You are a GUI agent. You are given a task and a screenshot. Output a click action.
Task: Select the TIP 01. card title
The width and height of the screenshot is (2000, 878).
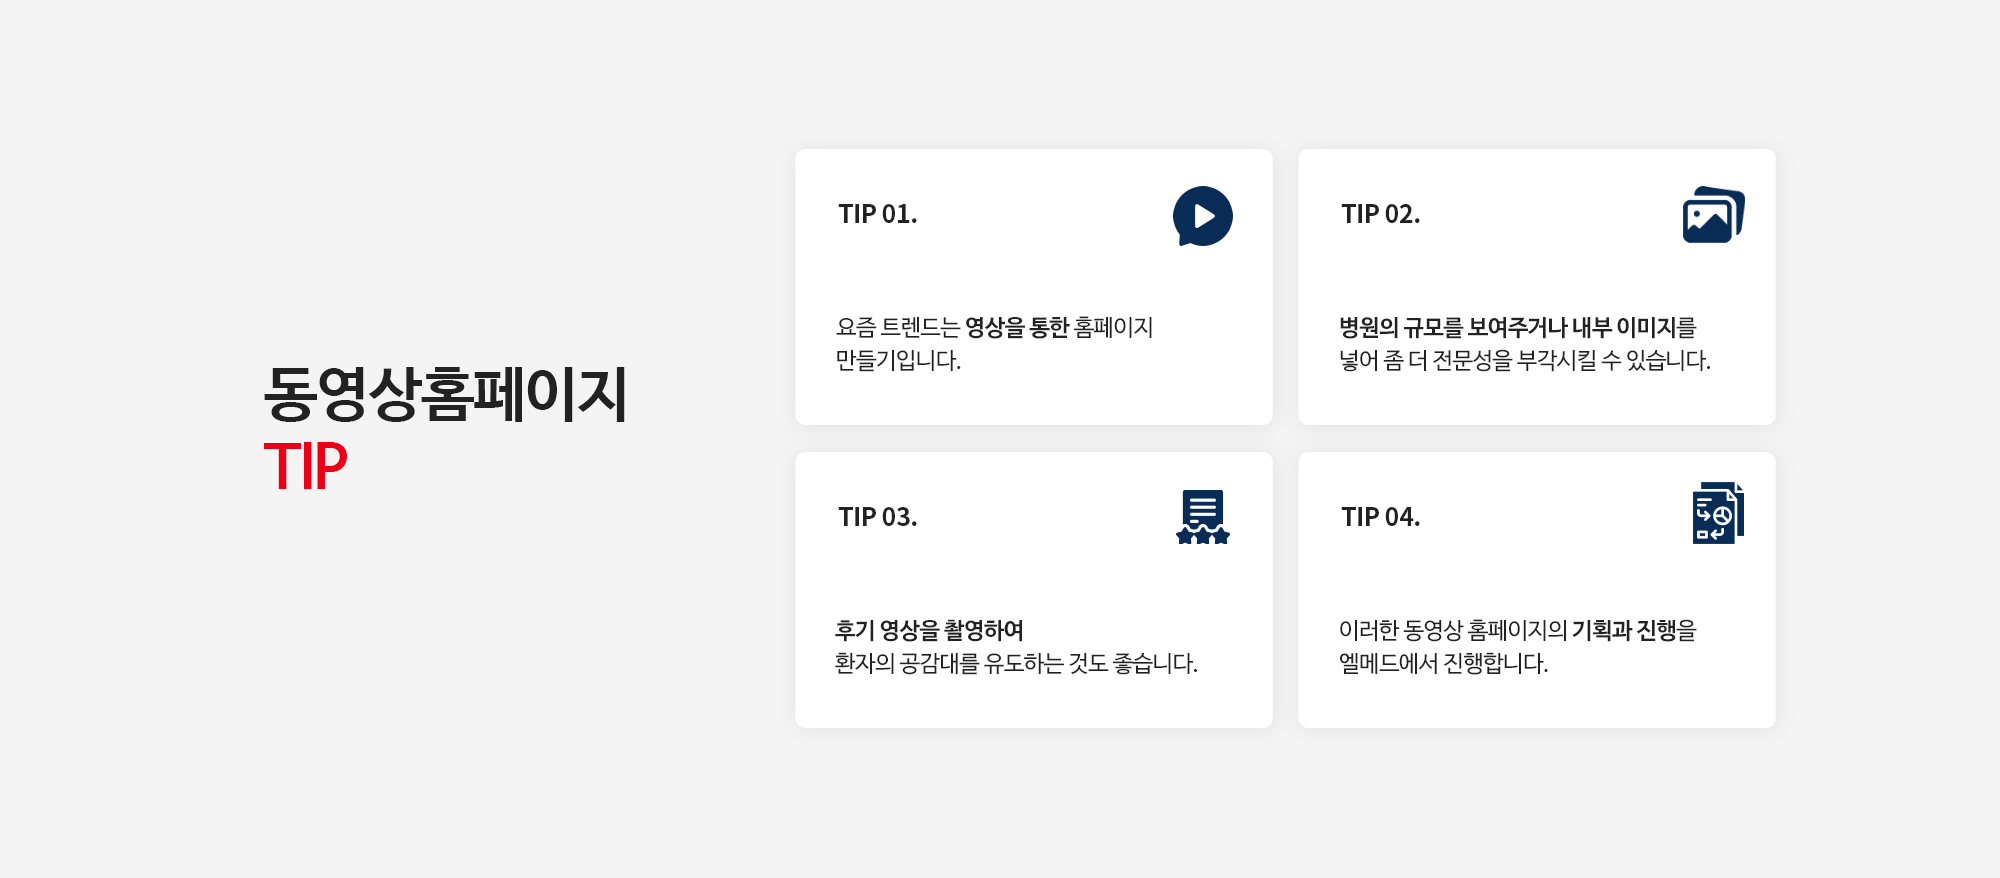877,214
